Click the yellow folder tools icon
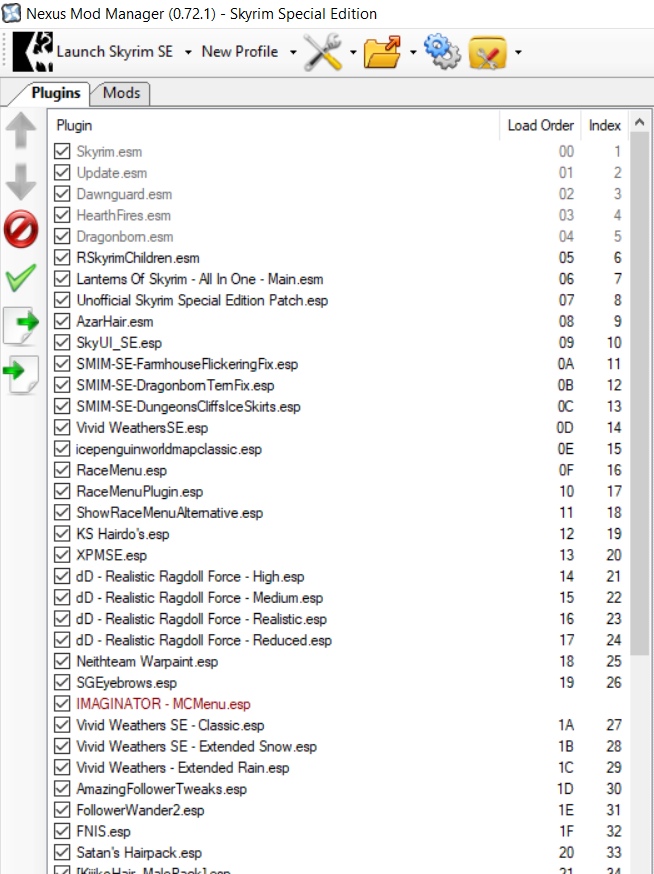This screenshot has height=874, width=654. coord(488,52)
